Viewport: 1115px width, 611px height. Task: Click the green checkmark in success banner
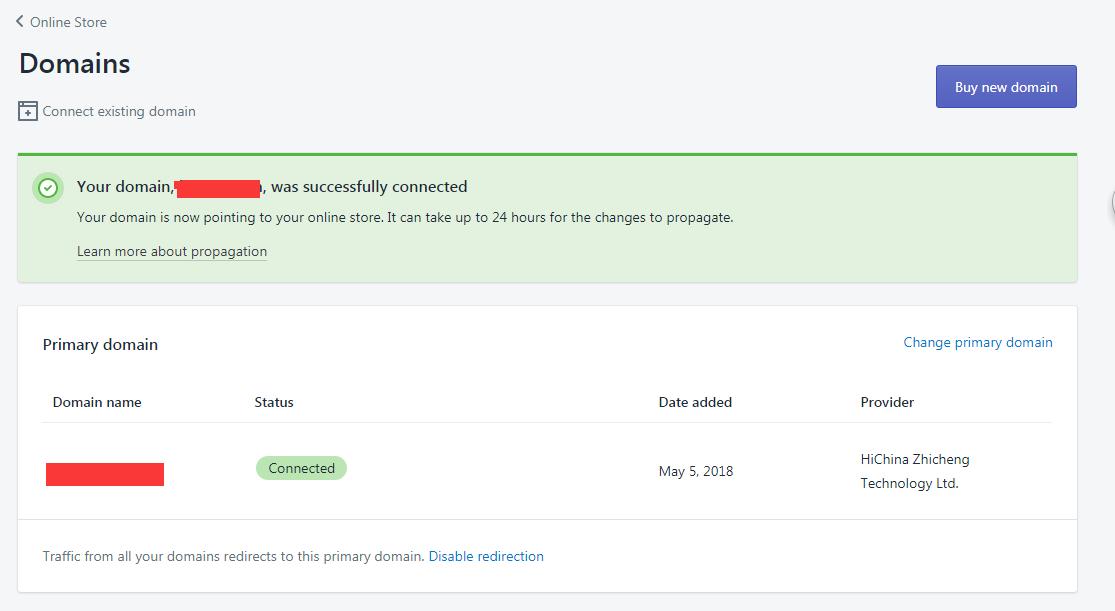(x=48, y=188)
